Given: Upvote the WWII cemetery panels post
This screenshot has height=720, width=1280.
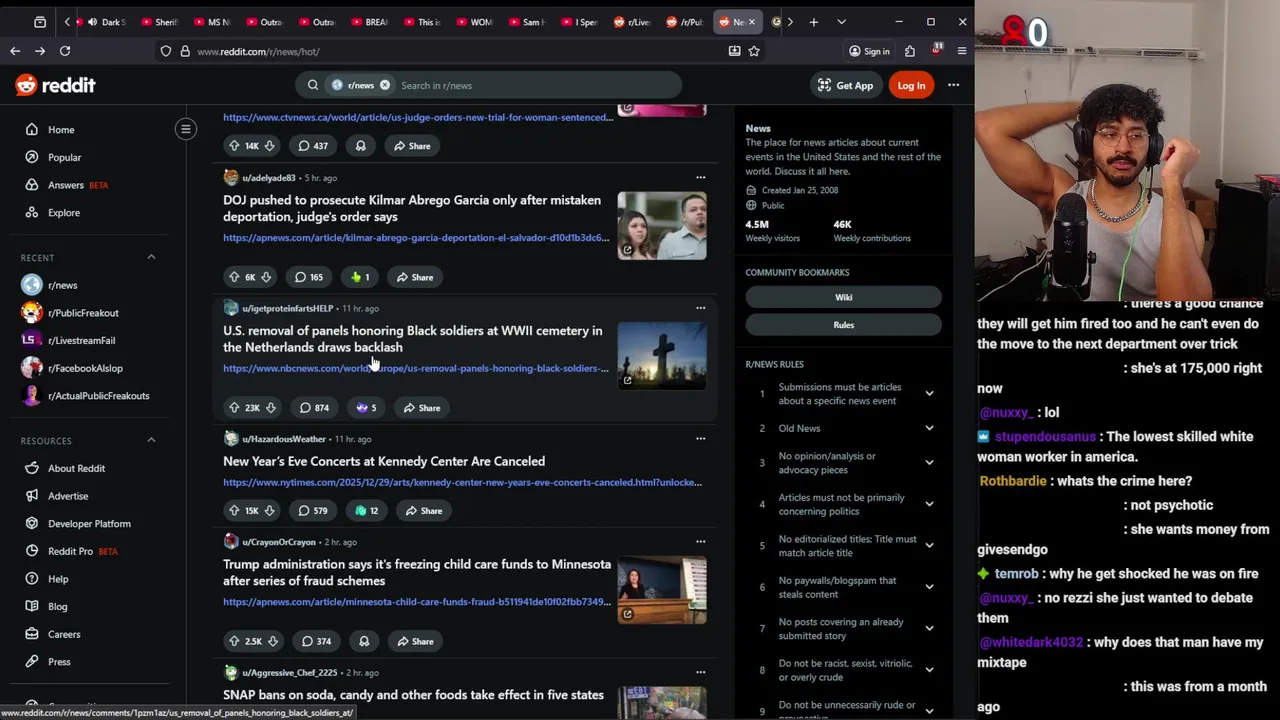Looking at the screenshot, I should coord(234,408).
